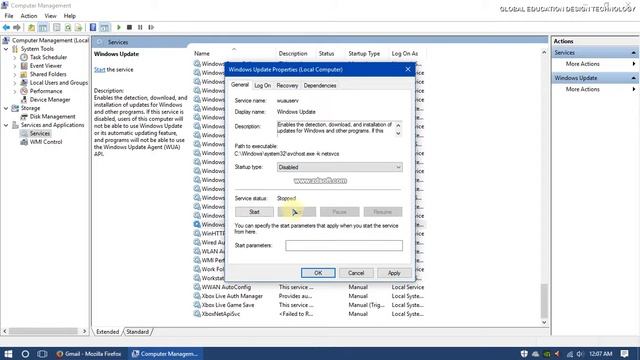Click the Refresh toolbar icon

point(68,27)
